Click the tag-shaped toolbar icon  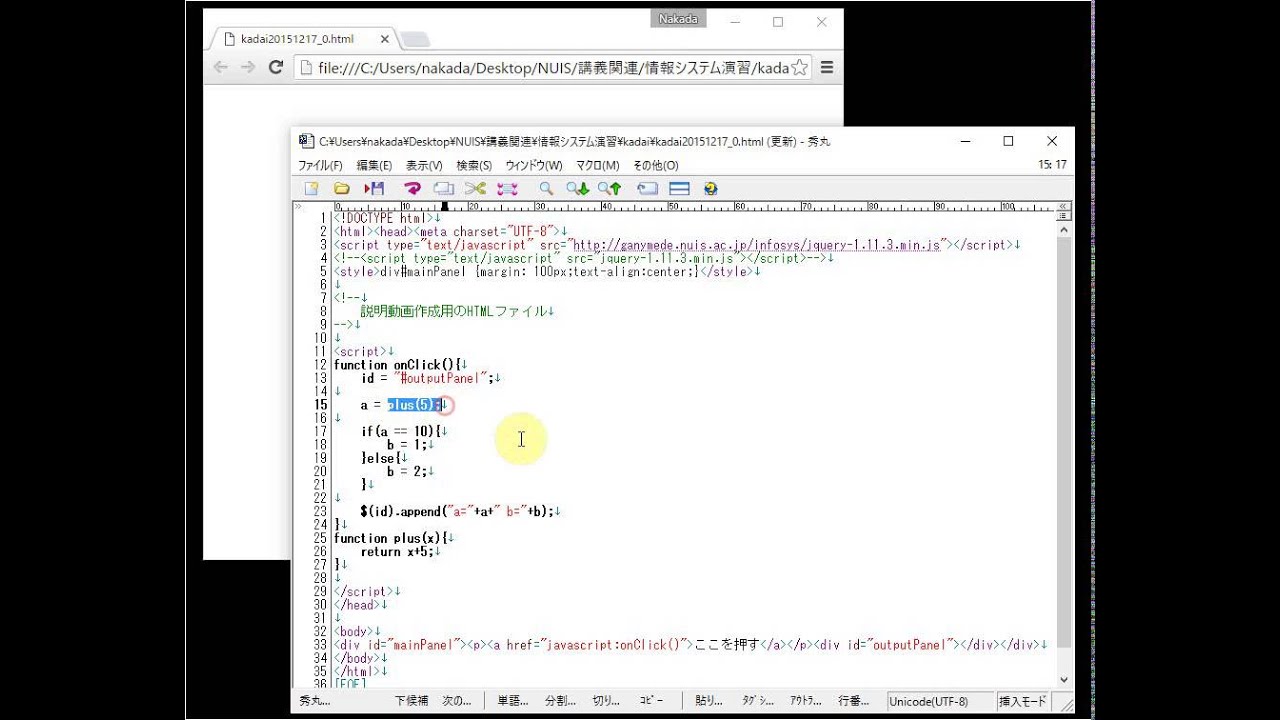coord(647,188)
